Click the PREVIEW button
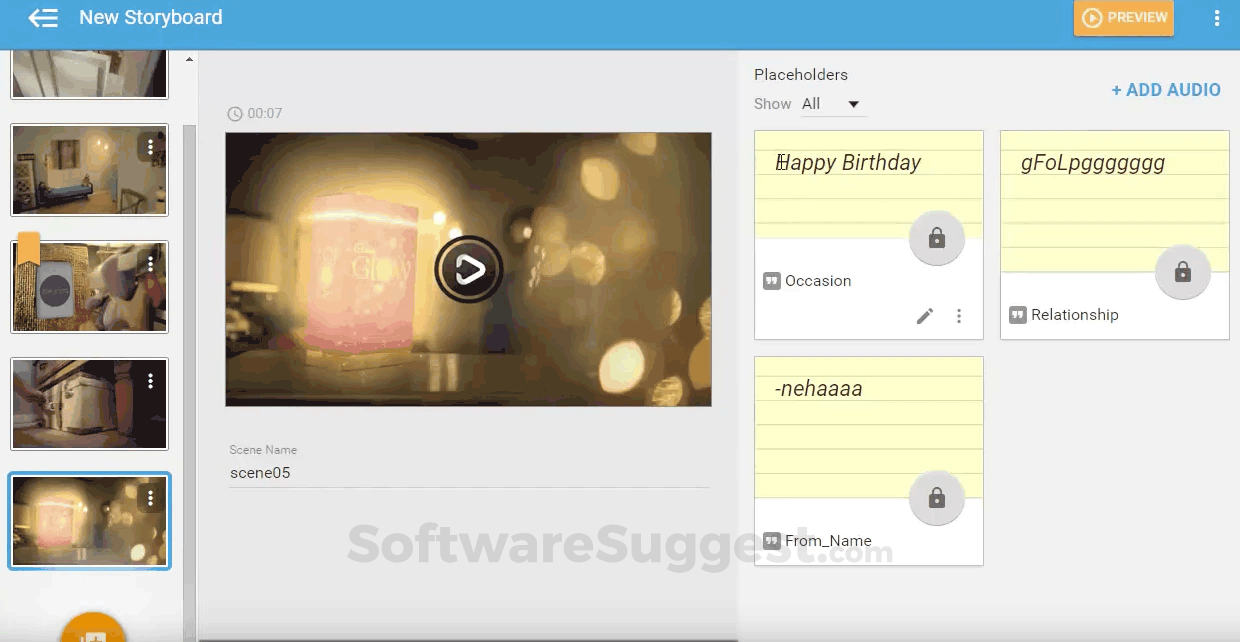Viewport: 1240px width, 642px height. point(1123,17)
